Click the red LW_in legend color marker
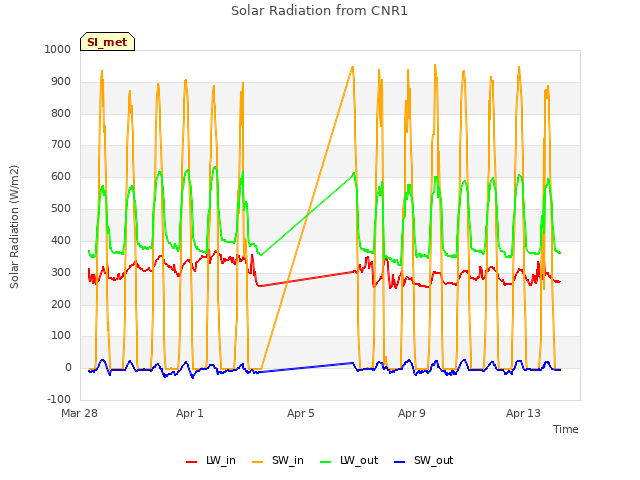The height and width of the screenshot is (480, 640). (x=191, y=462)
